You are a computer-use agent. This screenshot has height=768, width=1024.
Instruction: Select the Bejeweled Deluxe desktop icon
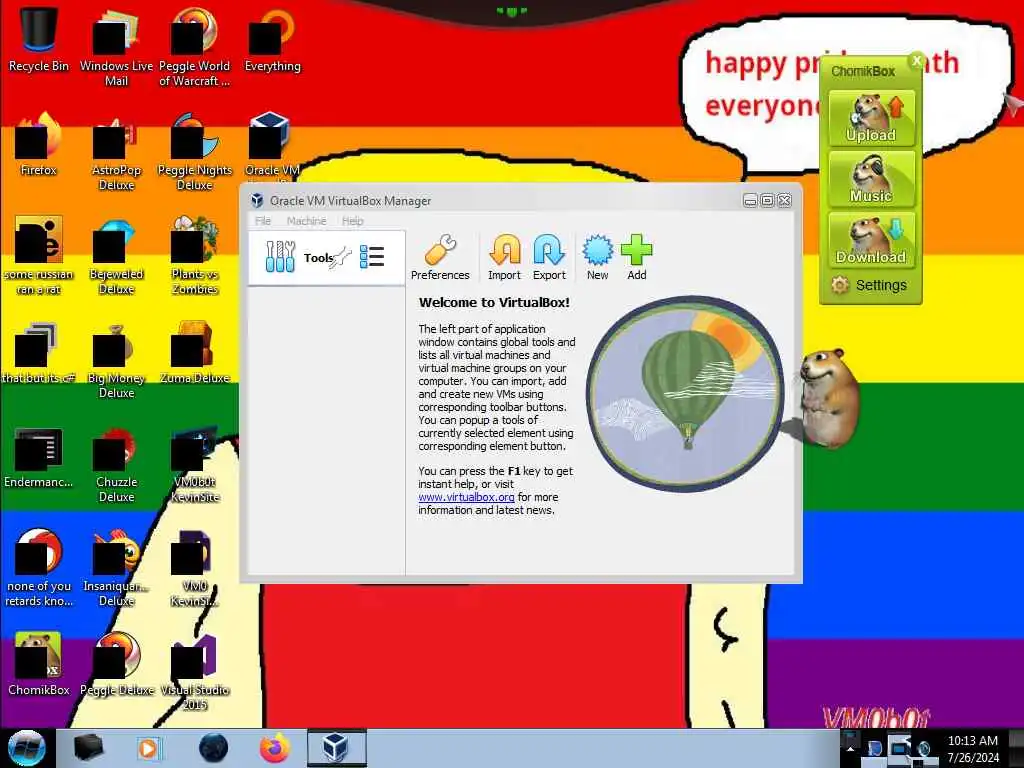pos(116,256)
